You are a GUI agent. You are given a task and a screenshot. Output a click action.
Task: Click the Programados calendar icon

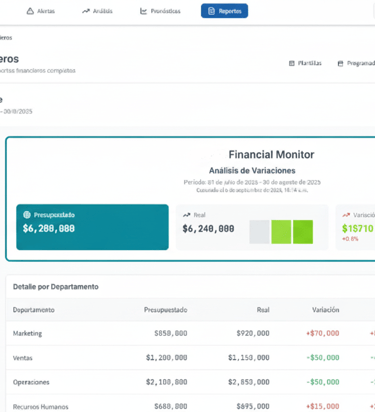pos(340,63)
